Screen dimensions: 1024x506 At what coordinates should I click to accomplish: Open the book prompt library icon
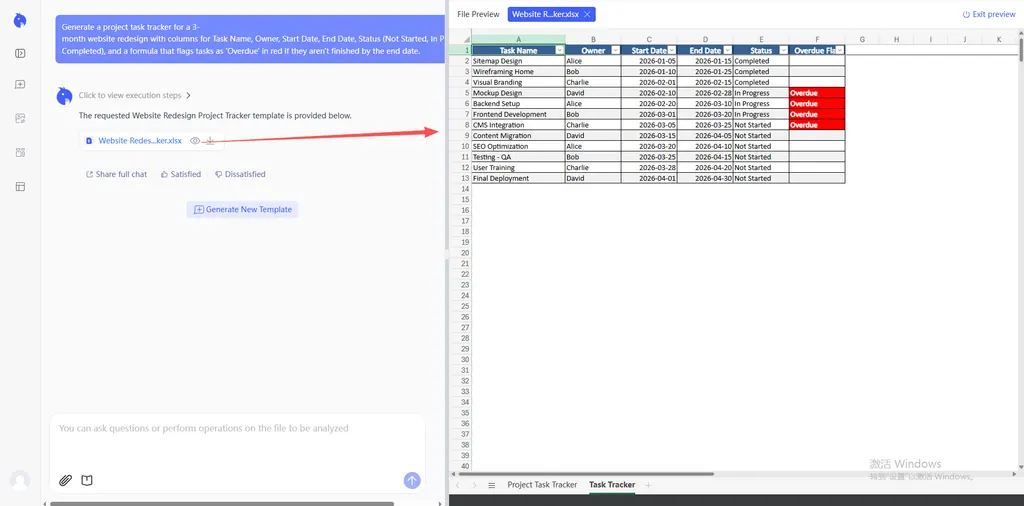87,481
